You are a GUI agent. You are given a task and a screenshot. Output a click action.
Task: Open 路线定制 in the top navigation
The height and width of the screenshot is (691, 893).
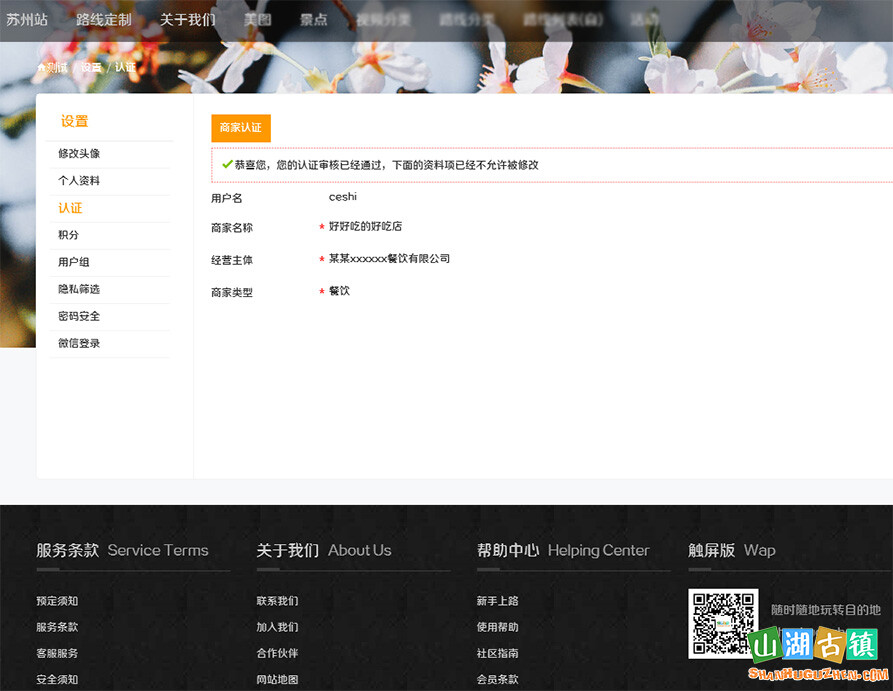[x=102, y=18]
